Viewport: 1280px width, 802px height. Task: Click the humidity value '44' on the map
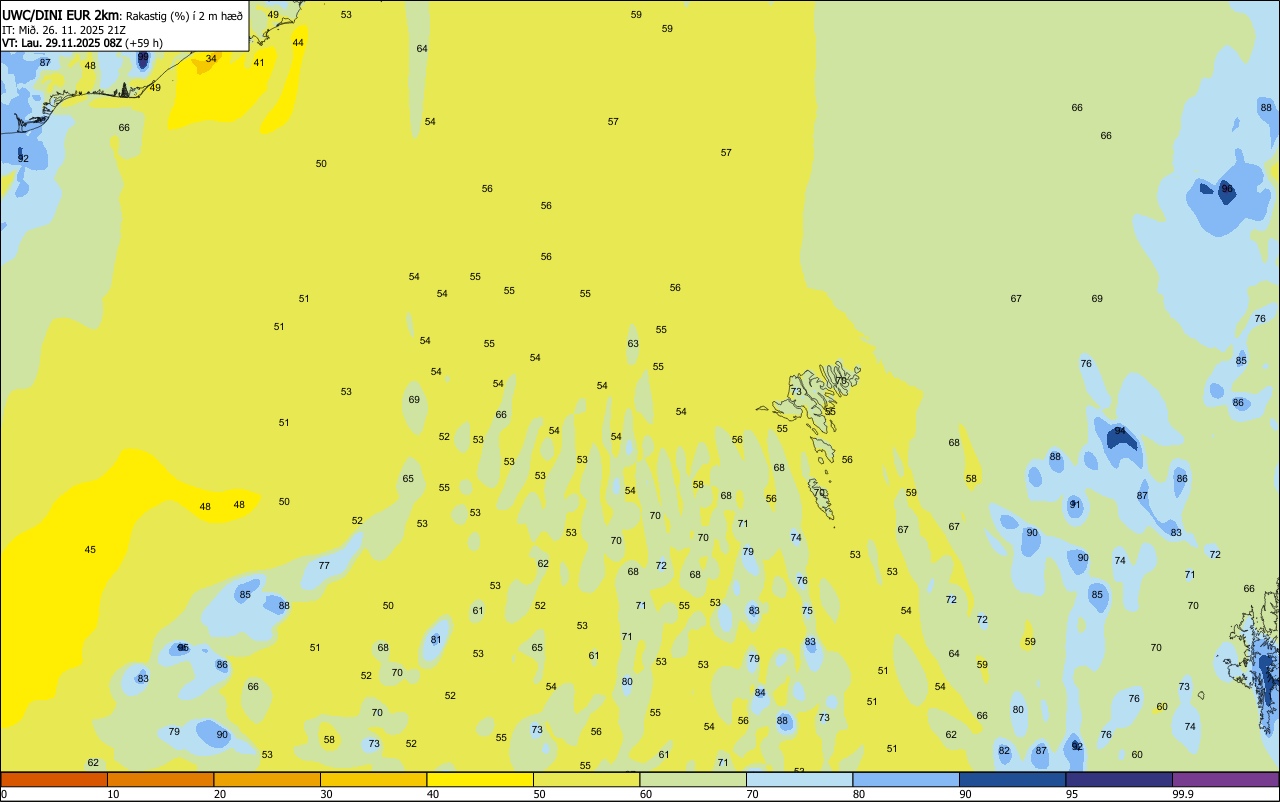tap(298, 43)
